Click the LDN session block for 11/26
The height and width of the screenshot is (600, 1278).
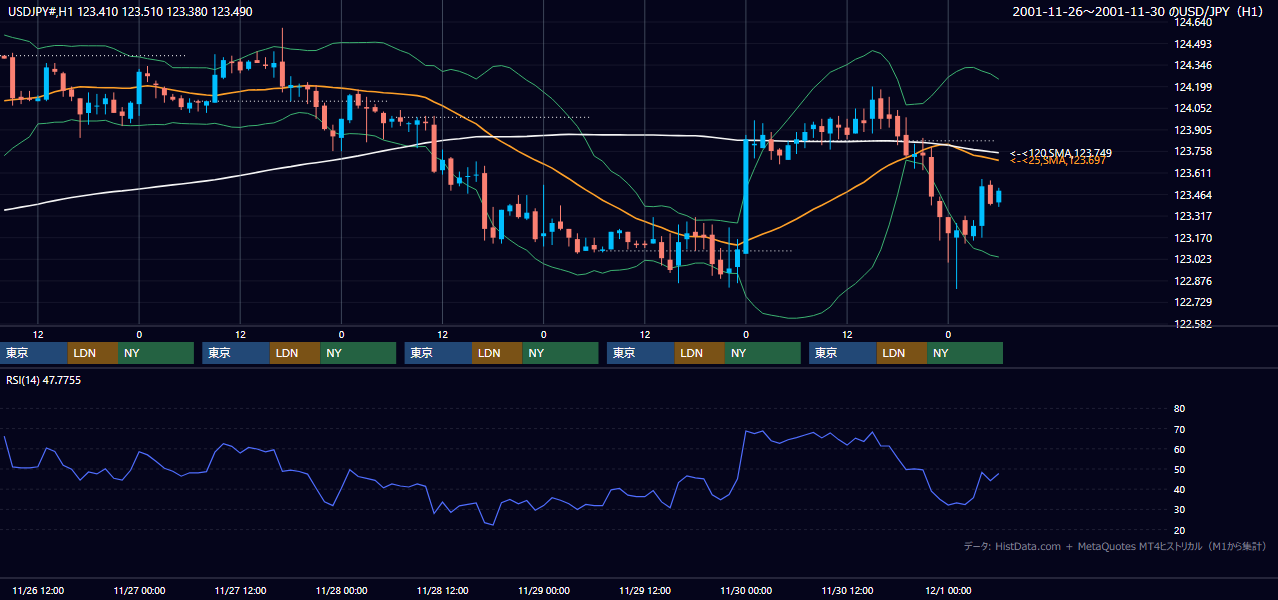point(93,353)
